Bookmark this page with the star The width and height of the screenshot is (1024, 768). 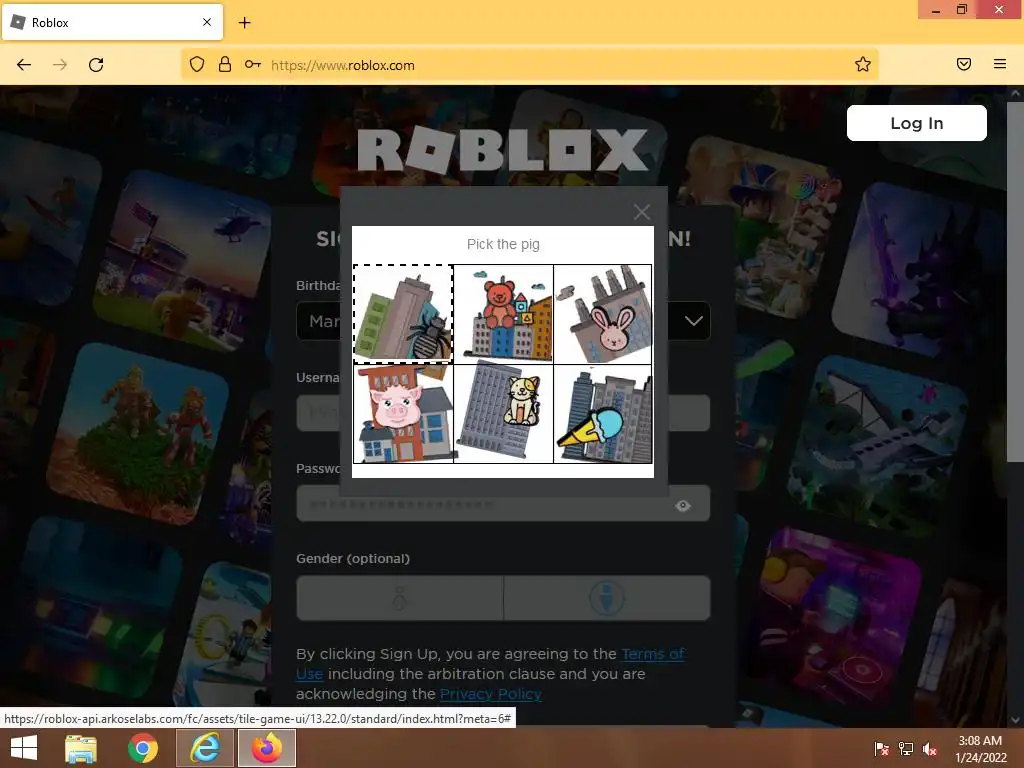(x=863, y=64)
